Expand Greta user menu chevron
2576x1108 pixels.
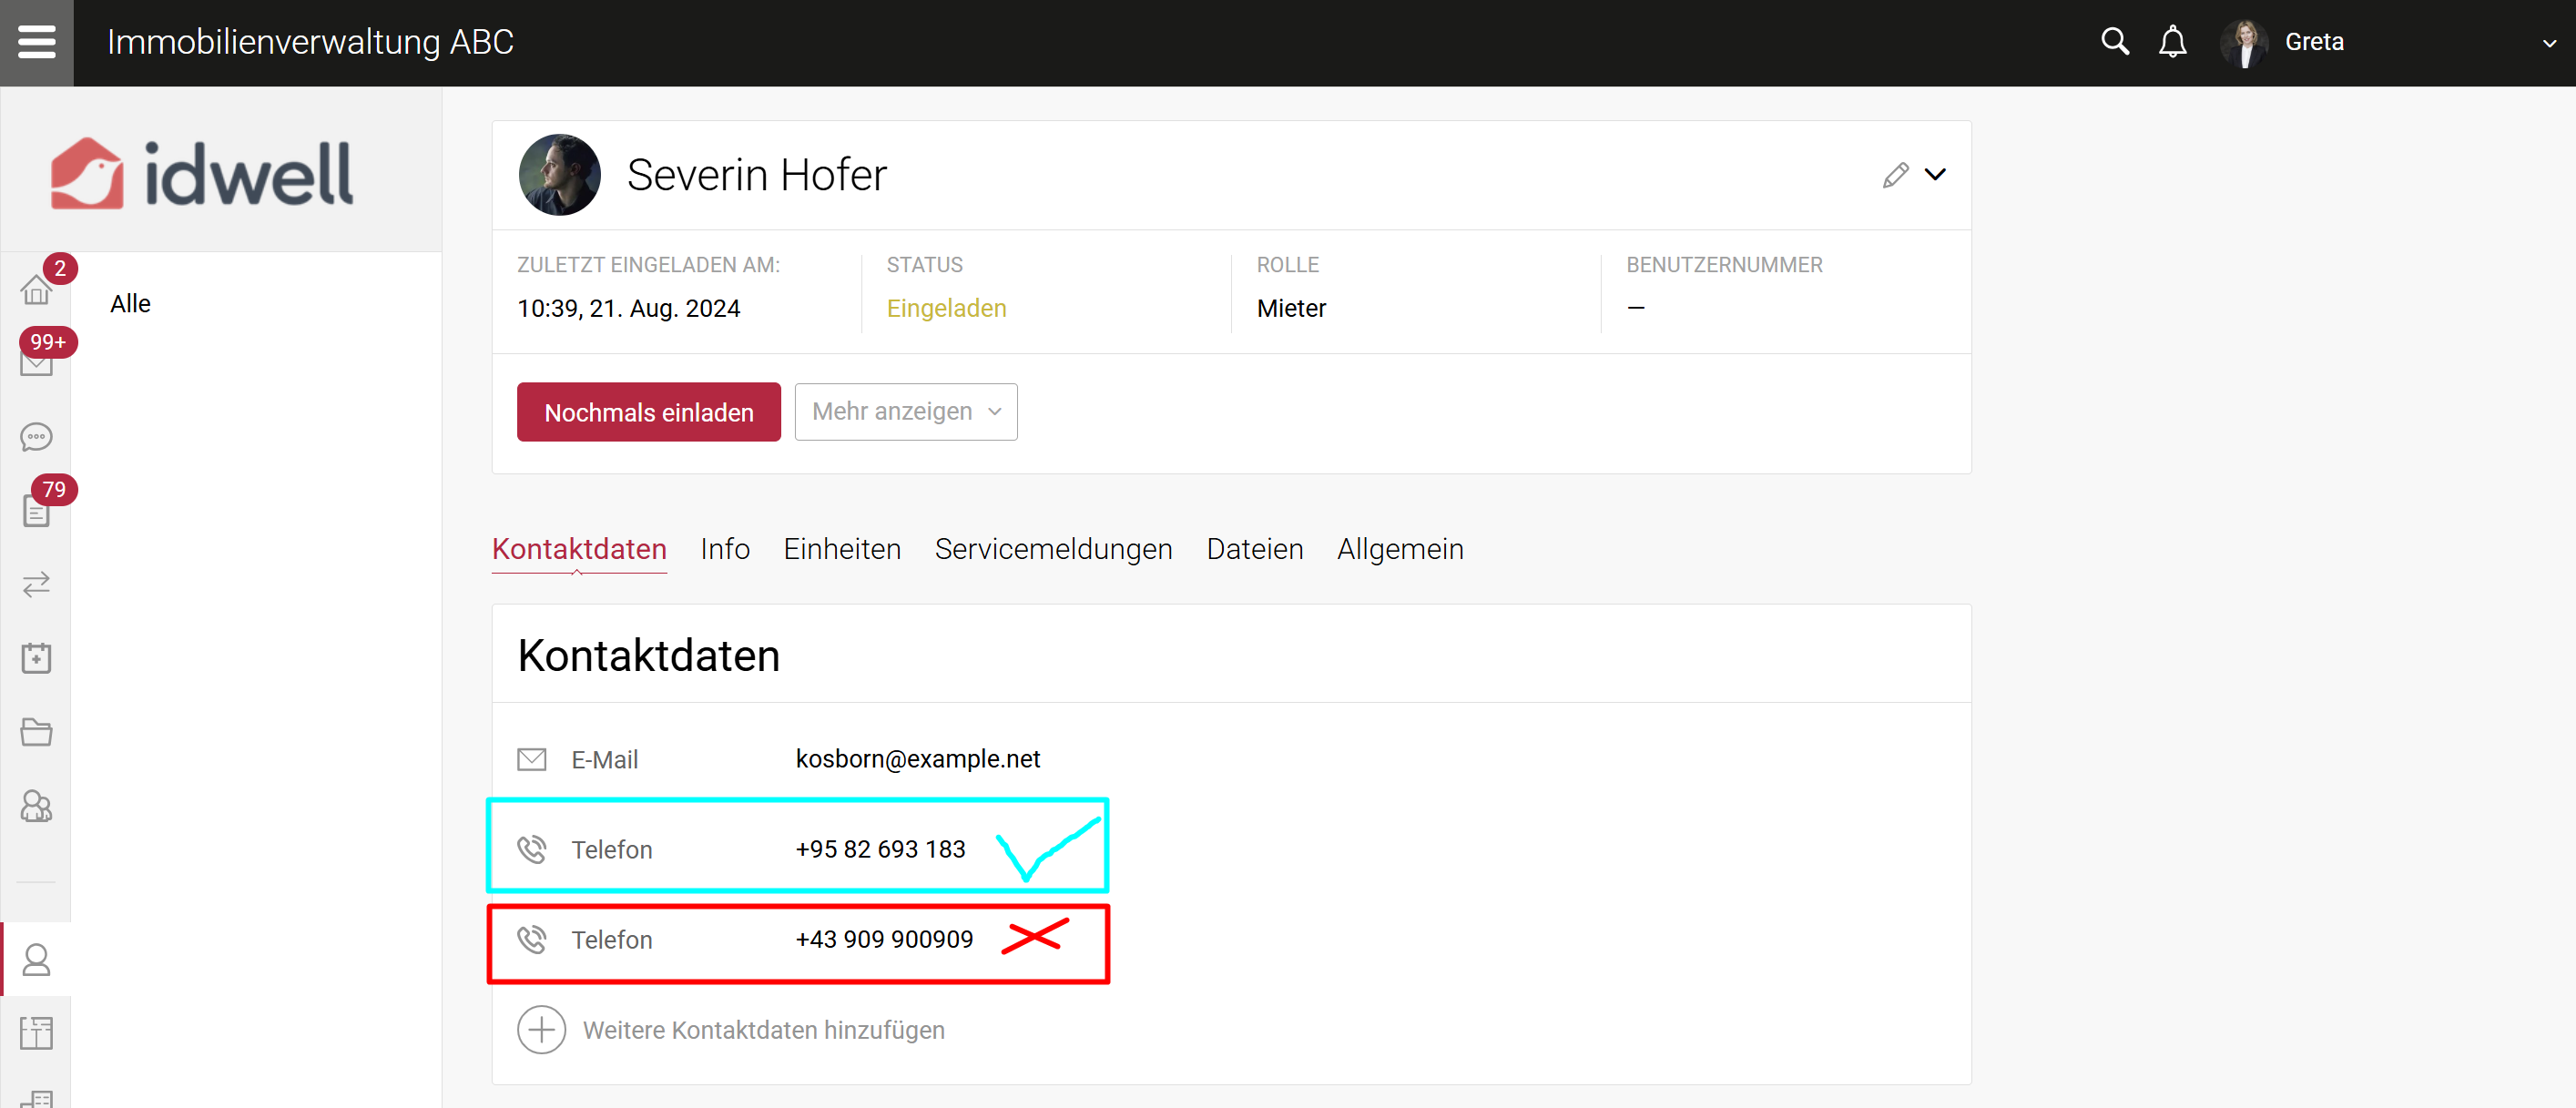pos(2549,43)
